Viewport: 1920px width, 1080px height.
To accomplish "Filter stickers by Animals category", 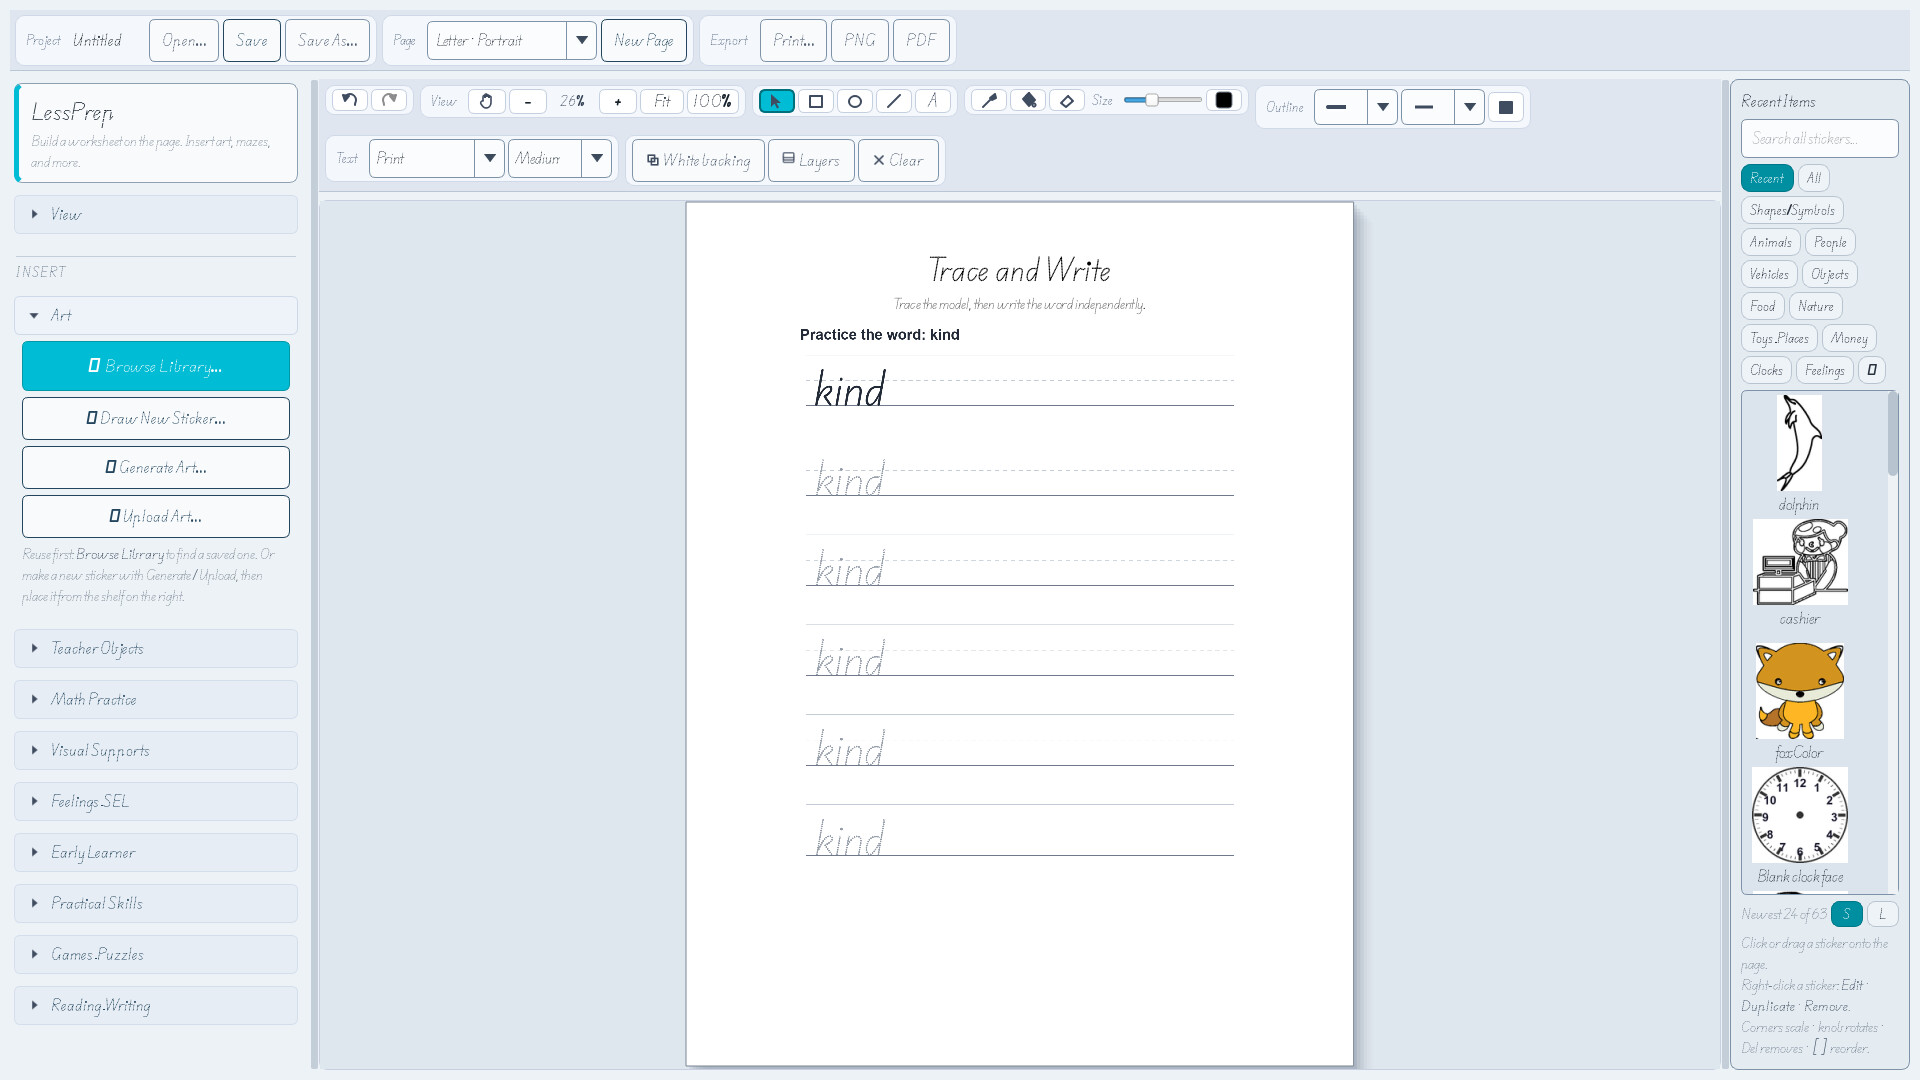I will 1770,242.
